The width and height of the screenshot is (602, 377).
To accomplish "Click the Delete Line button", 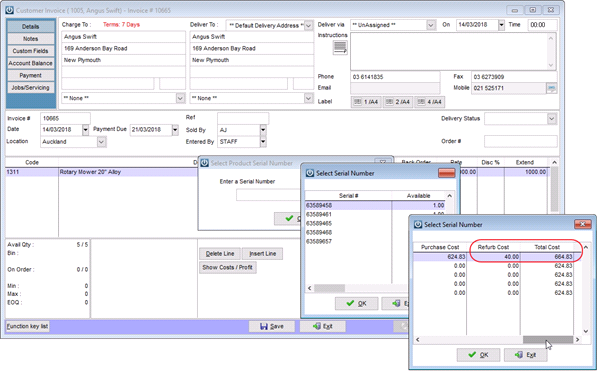I will pos(220,254).
